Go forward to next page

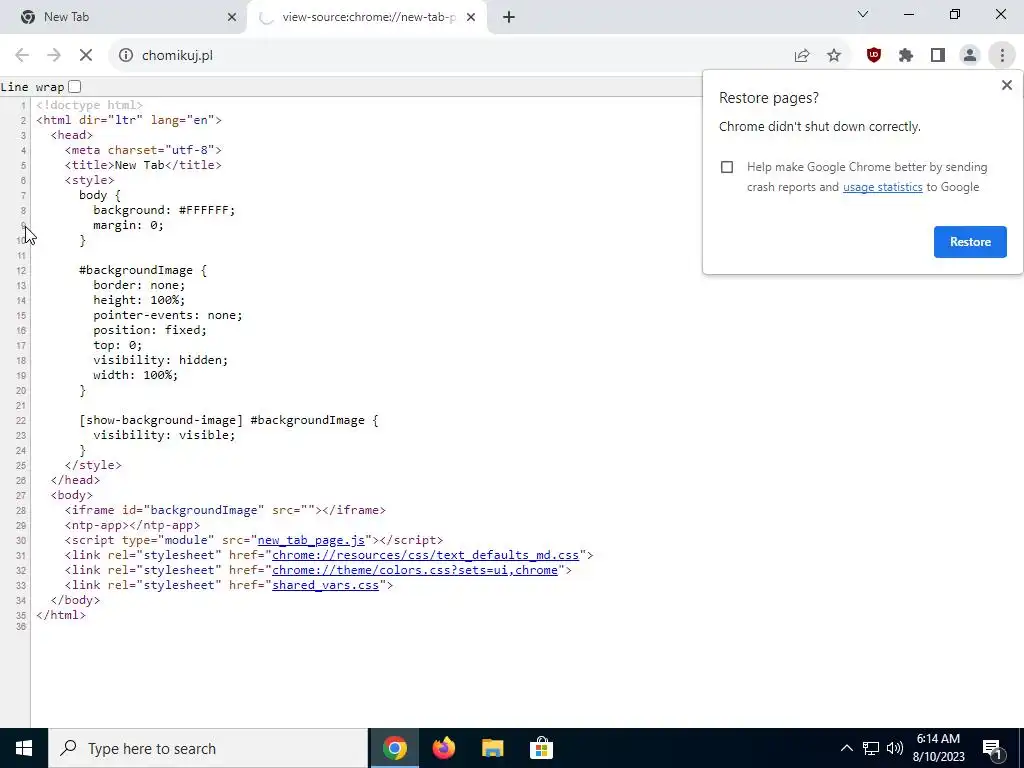point(54,56)
